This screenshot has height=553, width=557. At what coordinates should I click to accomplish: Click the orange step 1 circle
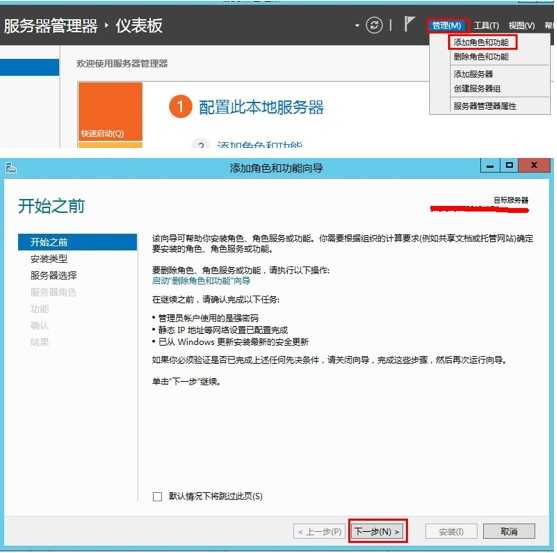click(180, 107)
